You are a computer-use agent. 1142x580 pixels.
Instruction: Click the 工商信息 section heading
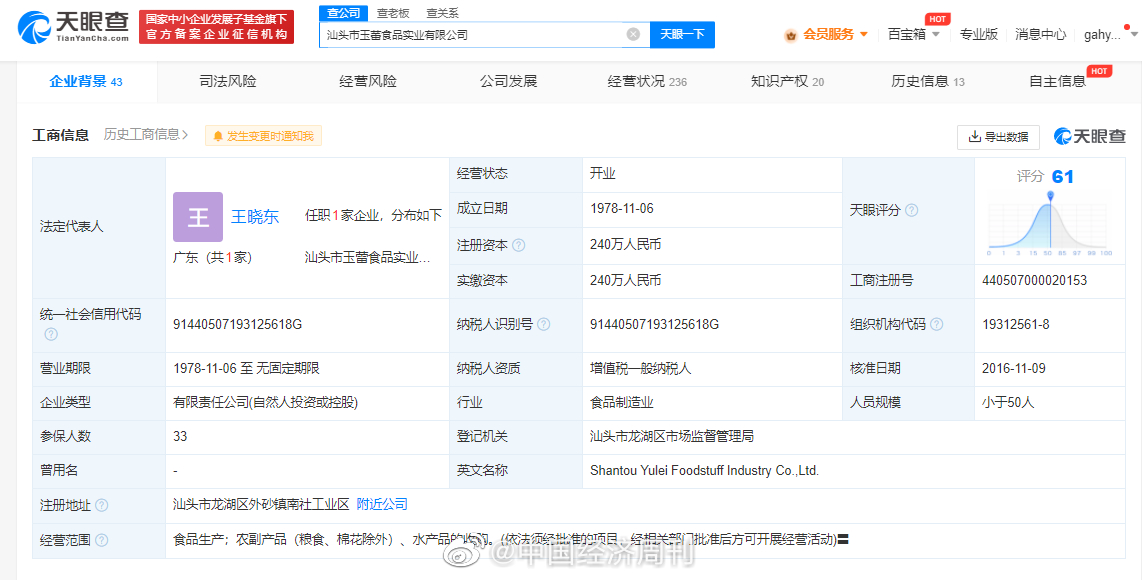point(60,135)
